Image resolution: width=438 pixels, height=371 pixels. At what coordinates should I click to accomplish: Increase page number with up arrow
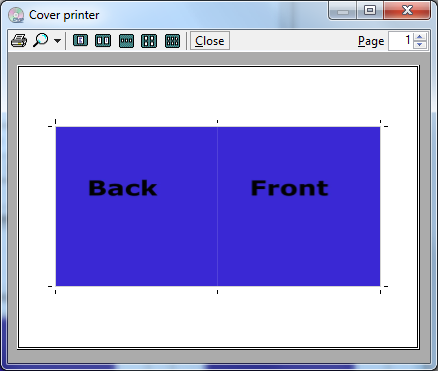(420, 37)
